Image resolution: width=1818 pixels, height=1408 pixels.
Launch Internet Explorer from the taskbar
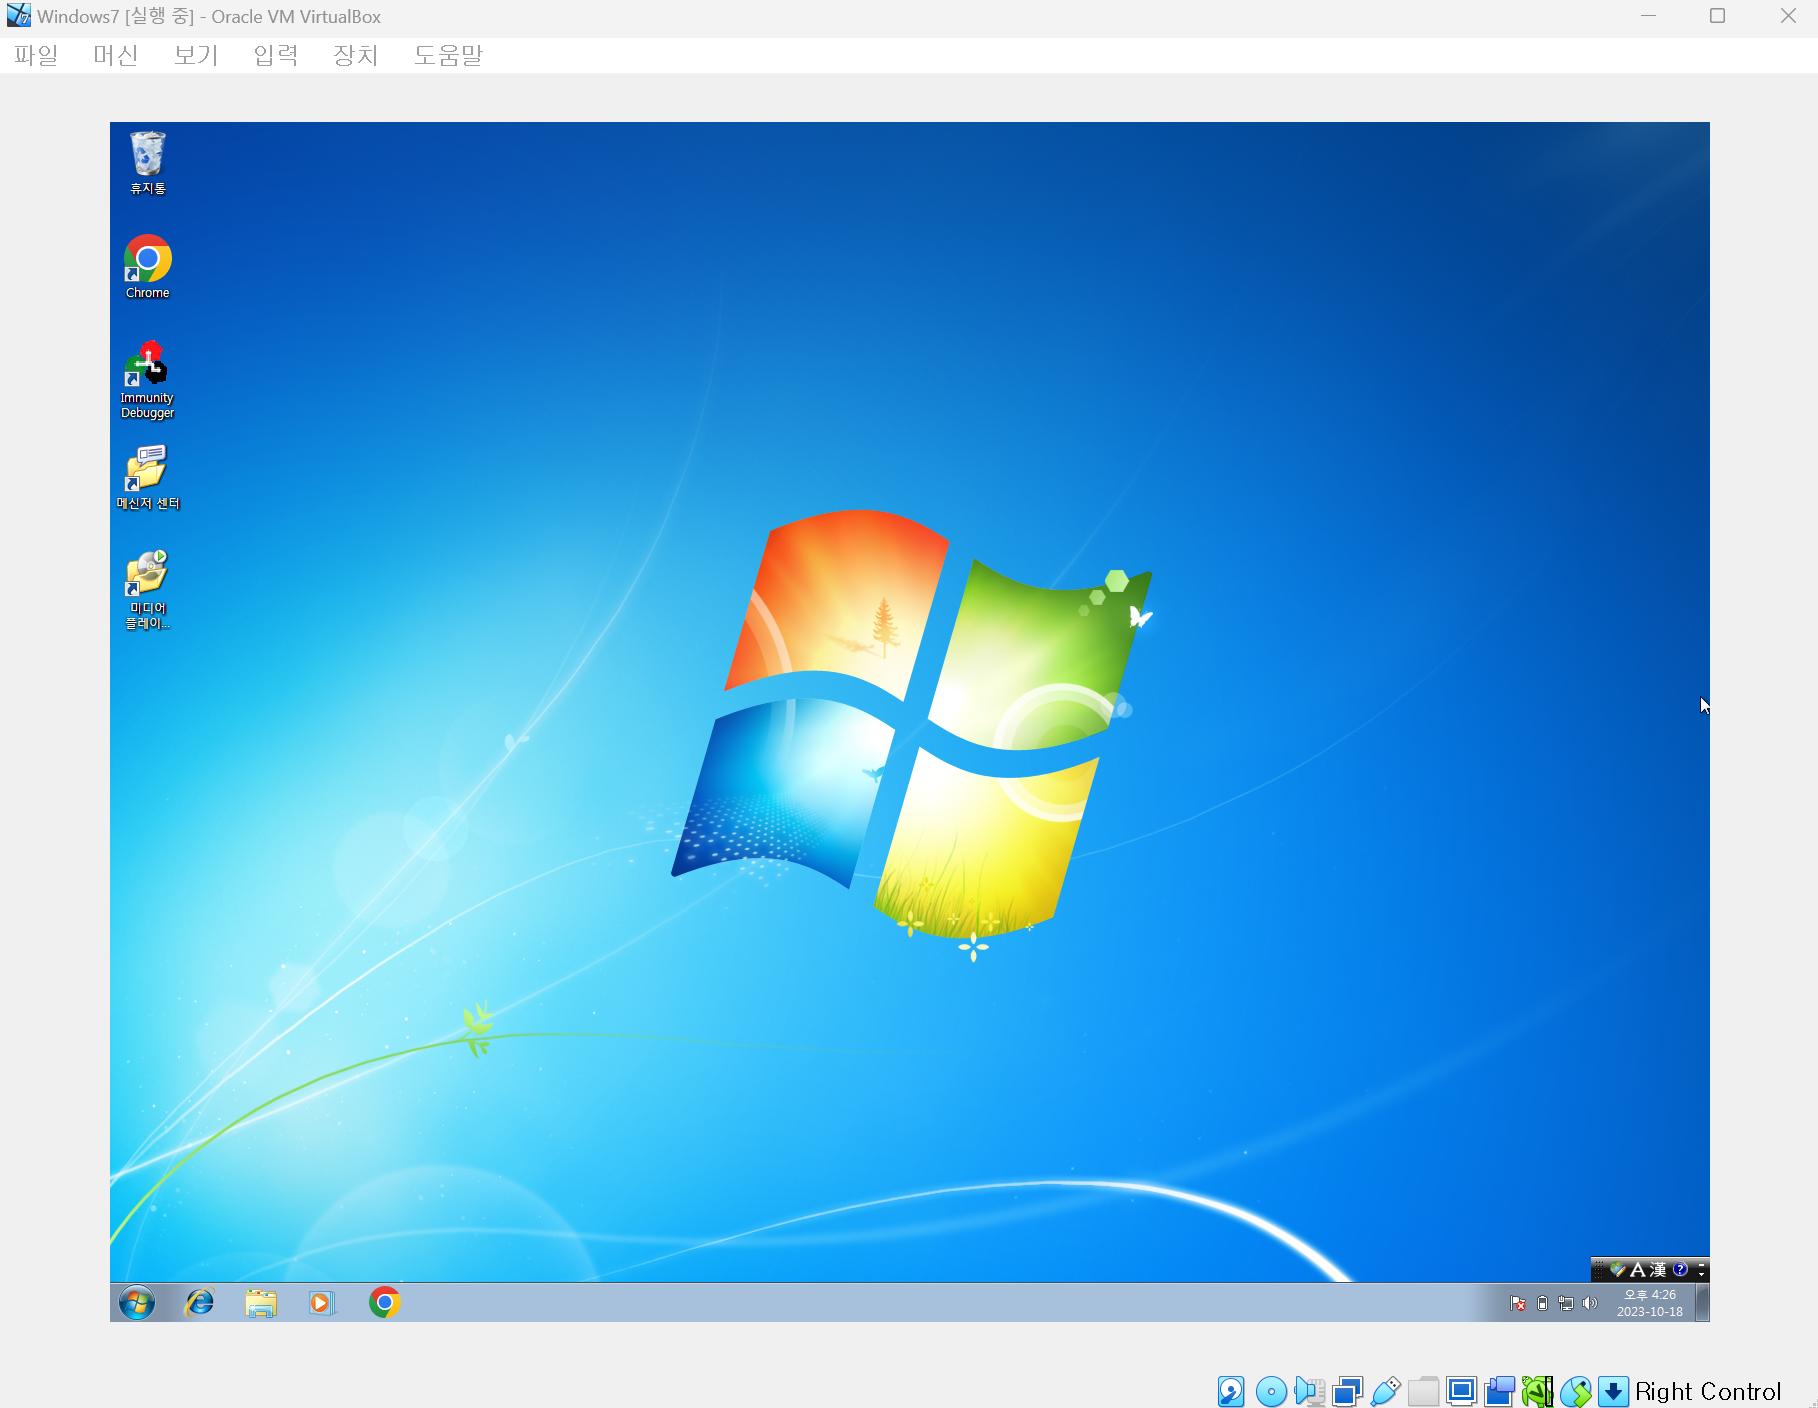pos(200,1302)
